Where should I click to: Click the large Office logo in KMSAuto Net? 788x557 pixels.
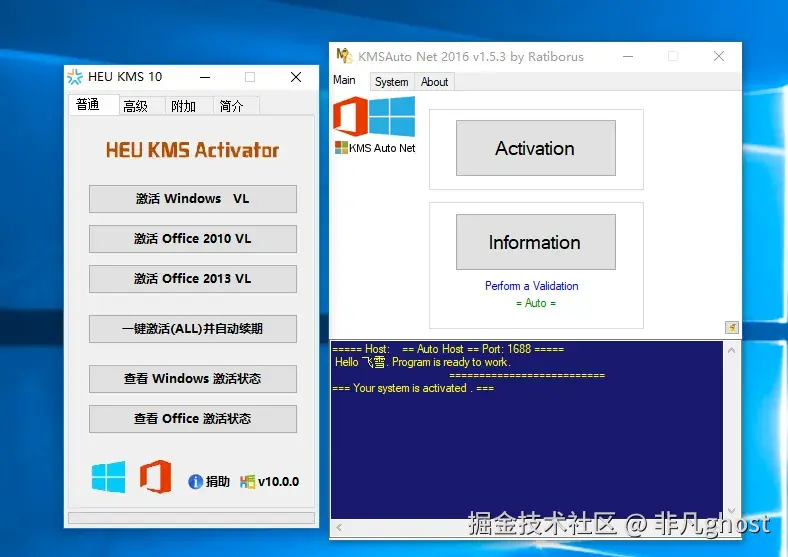point(350,117)
